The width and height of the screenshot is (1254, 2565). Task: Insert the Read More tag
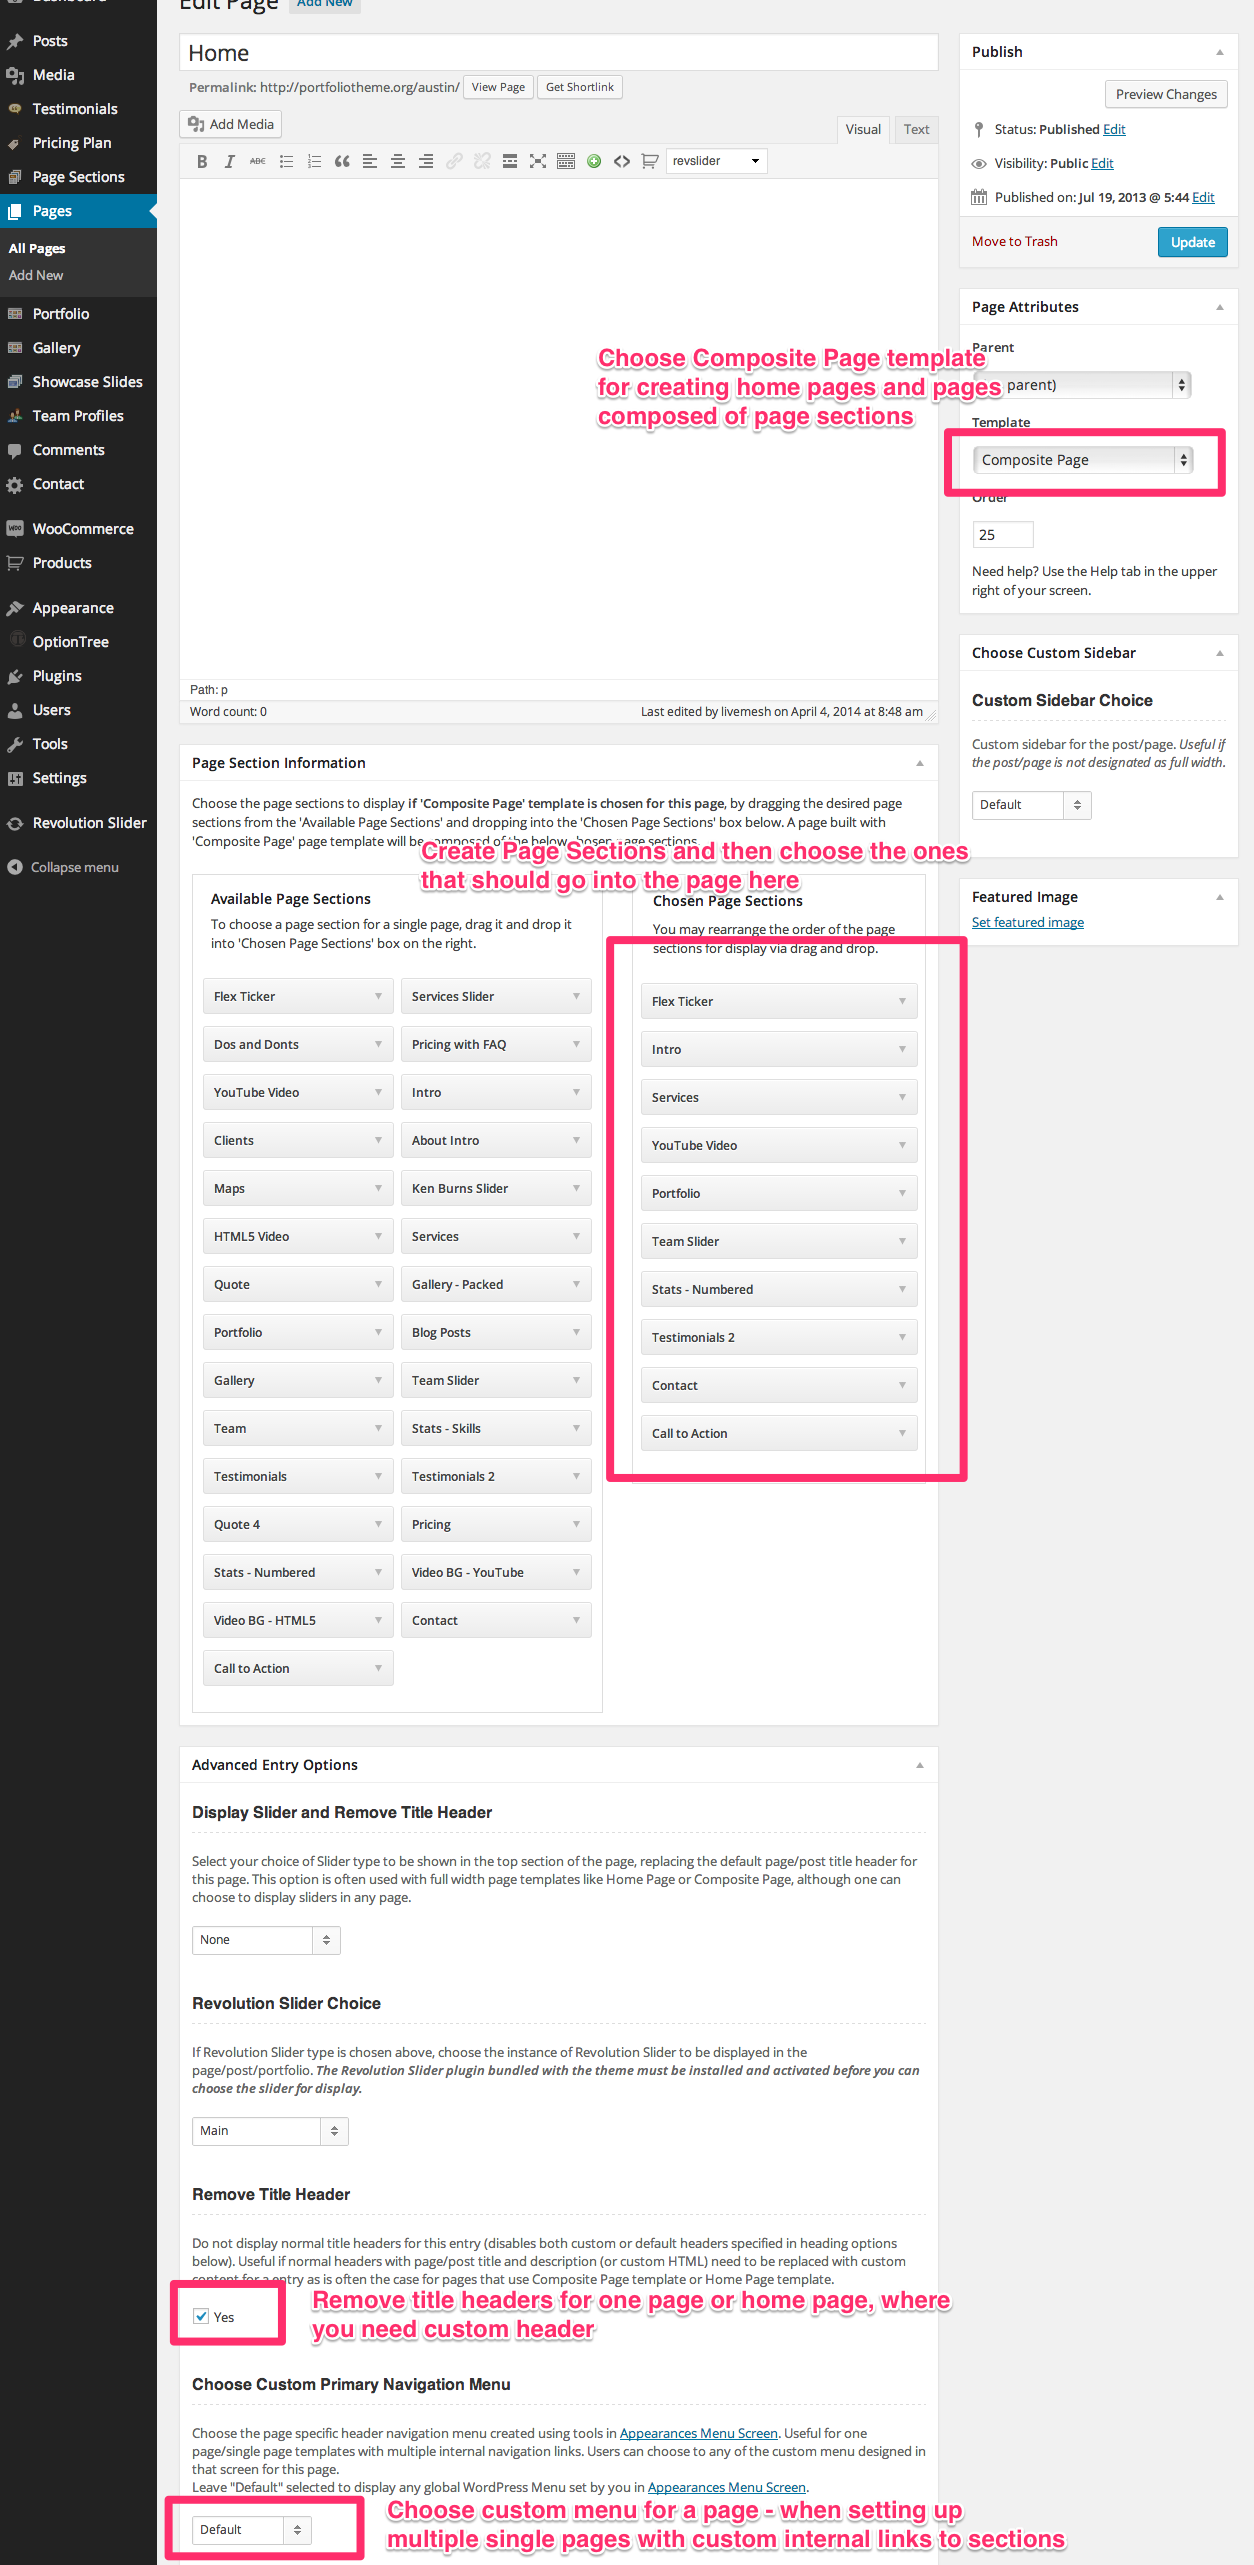[x=510, y=161]
